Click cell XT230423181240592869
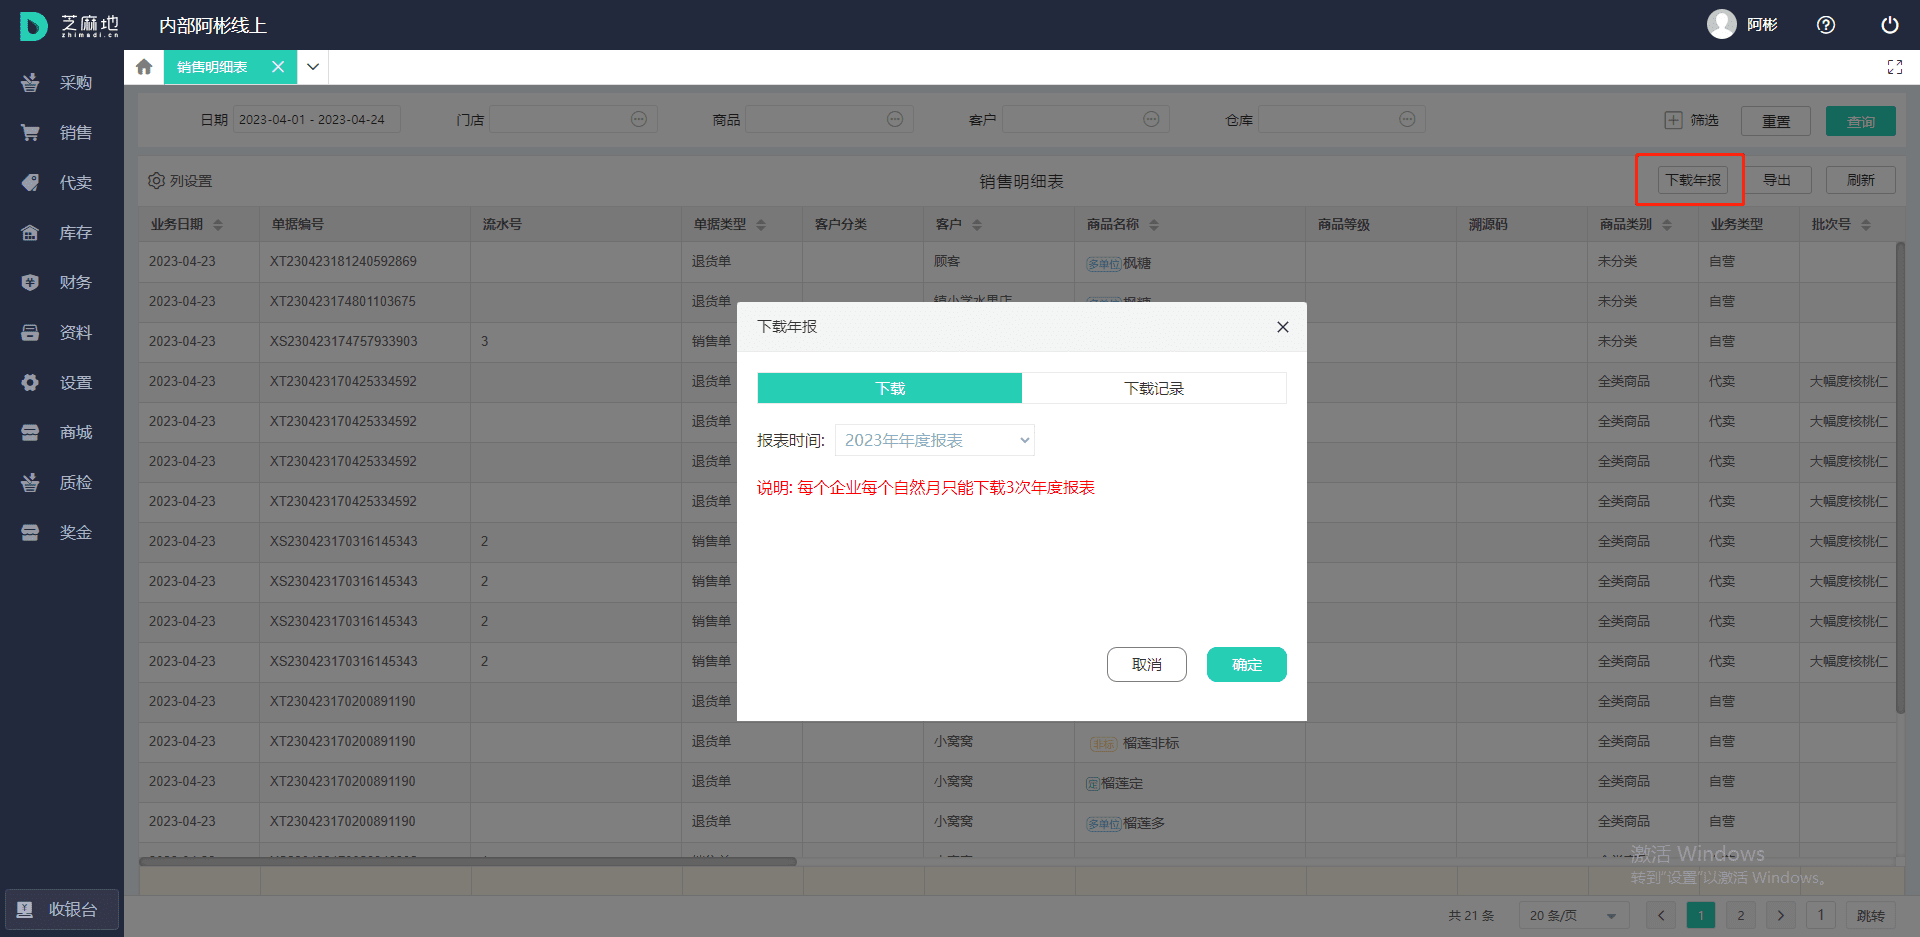Viewport: 1920px width, 937px height. [343, 262]
